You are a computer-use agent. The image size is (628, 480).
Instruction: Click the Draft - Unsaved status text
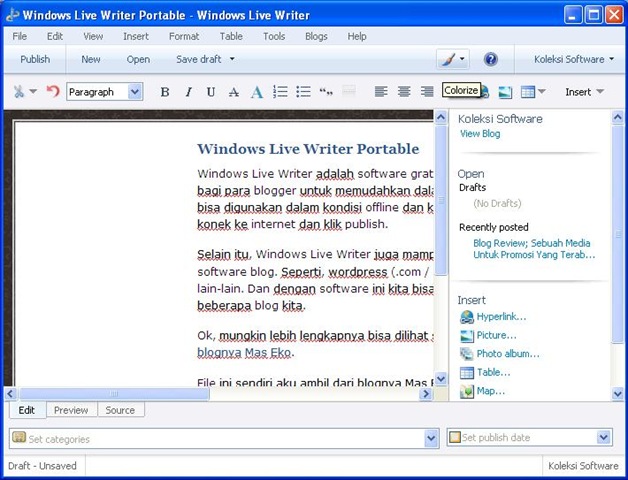42,466
